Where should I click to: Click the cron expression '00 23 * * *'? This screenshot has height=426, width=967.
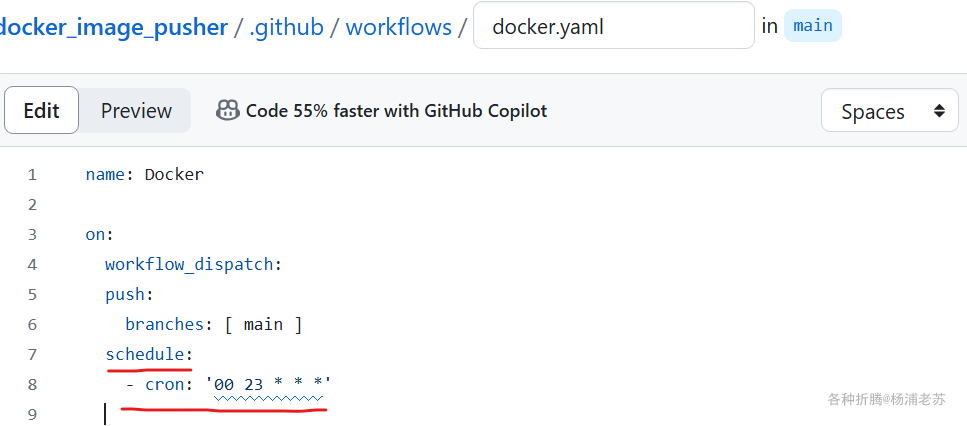(x=273, y=385)
